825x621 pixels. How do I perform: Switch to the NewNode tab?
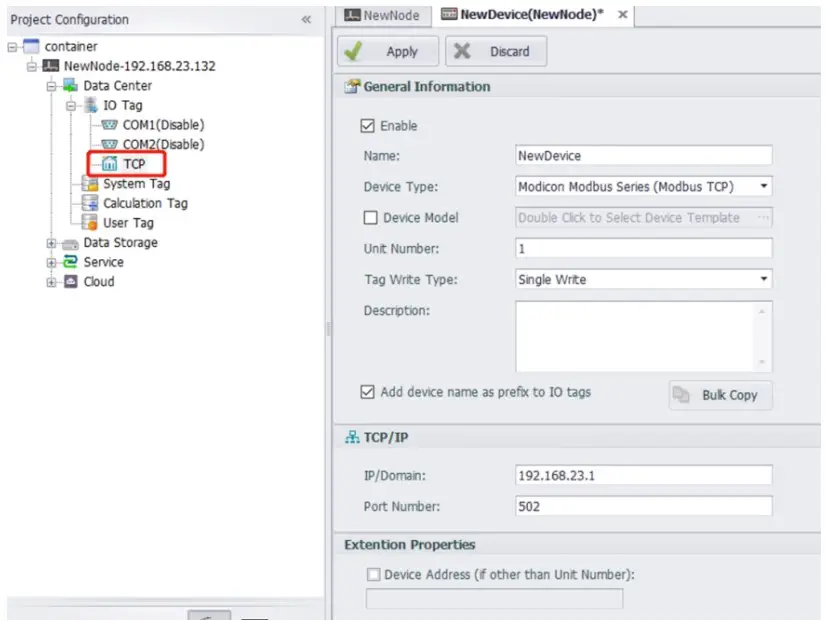click(x=383, y=15)
